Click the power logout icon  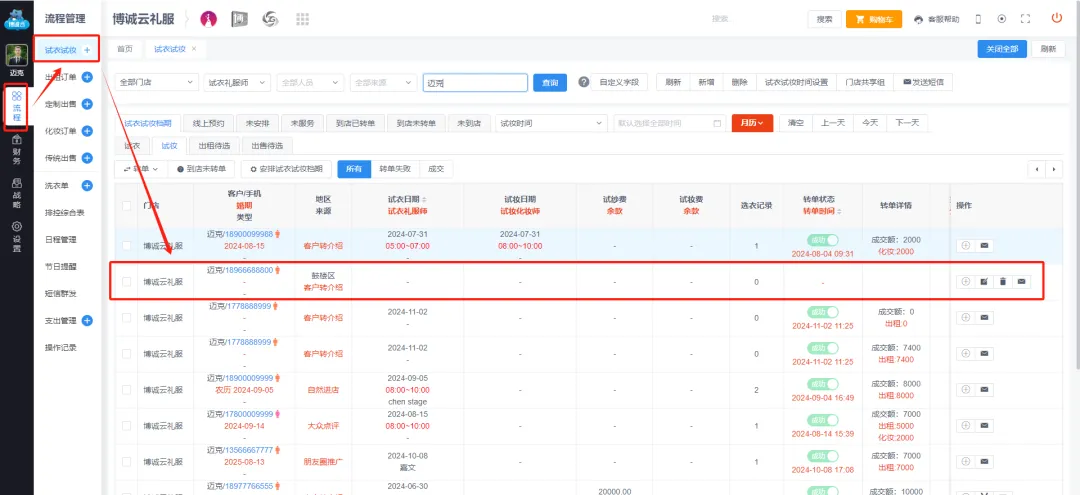[1056, 18]
